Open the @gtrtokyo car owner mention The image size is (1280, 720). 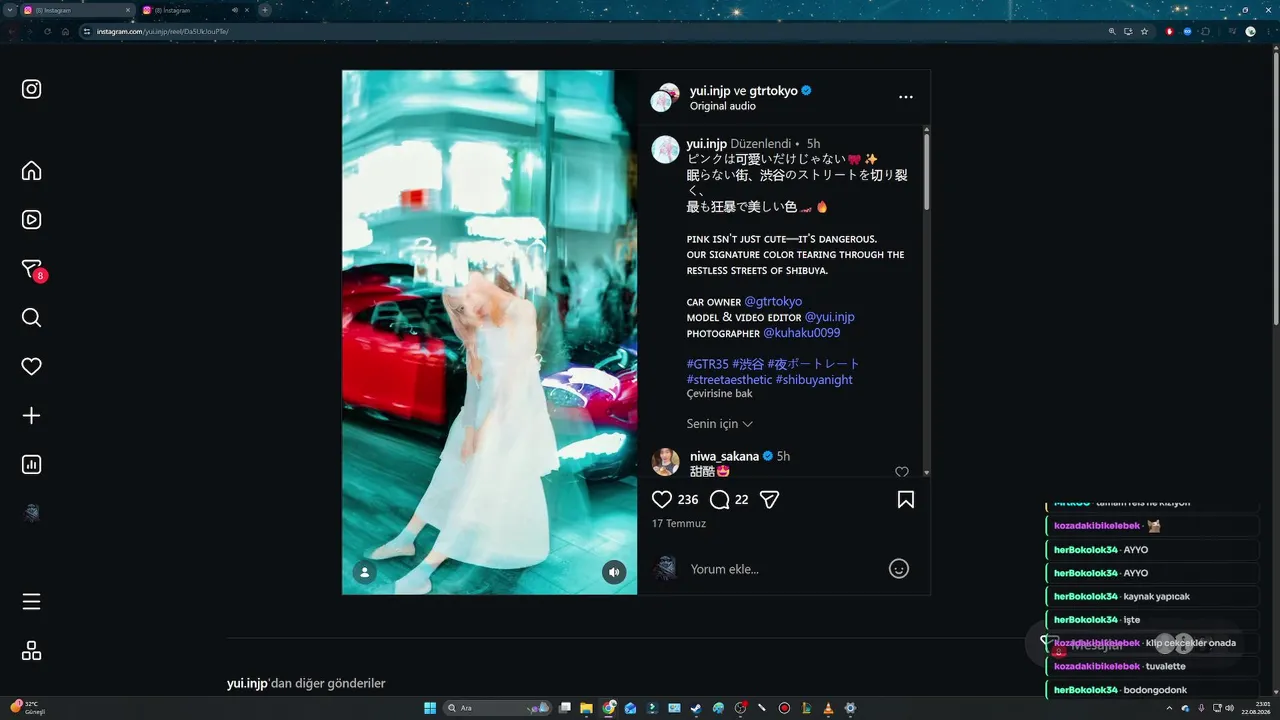coord(773,301)
